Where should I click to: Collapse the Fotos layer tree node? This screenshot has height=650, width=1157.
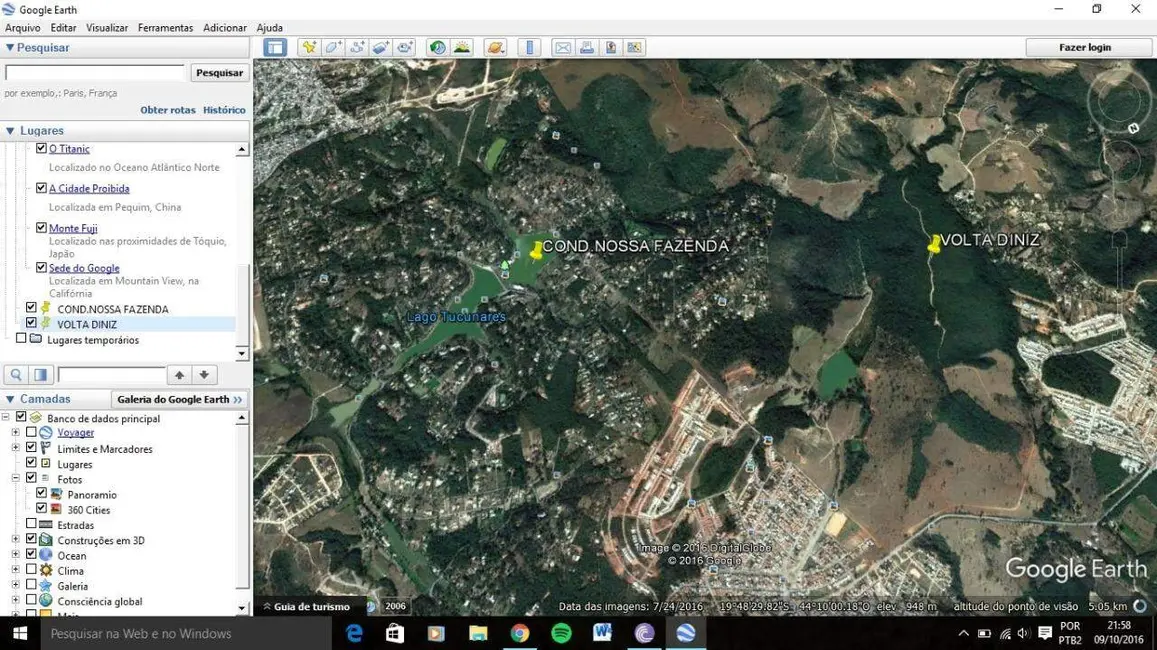[x=15, y=479]
